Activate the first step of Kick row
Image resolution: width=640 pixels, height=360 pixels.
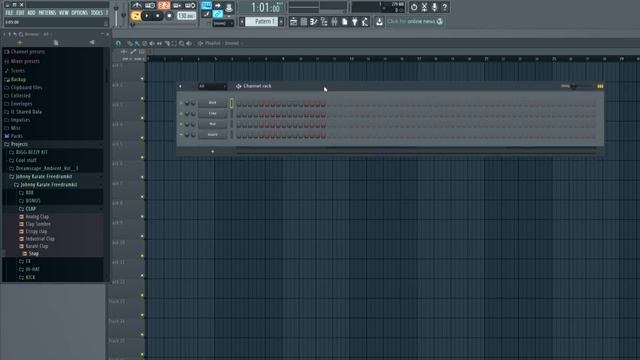[239, 103]
